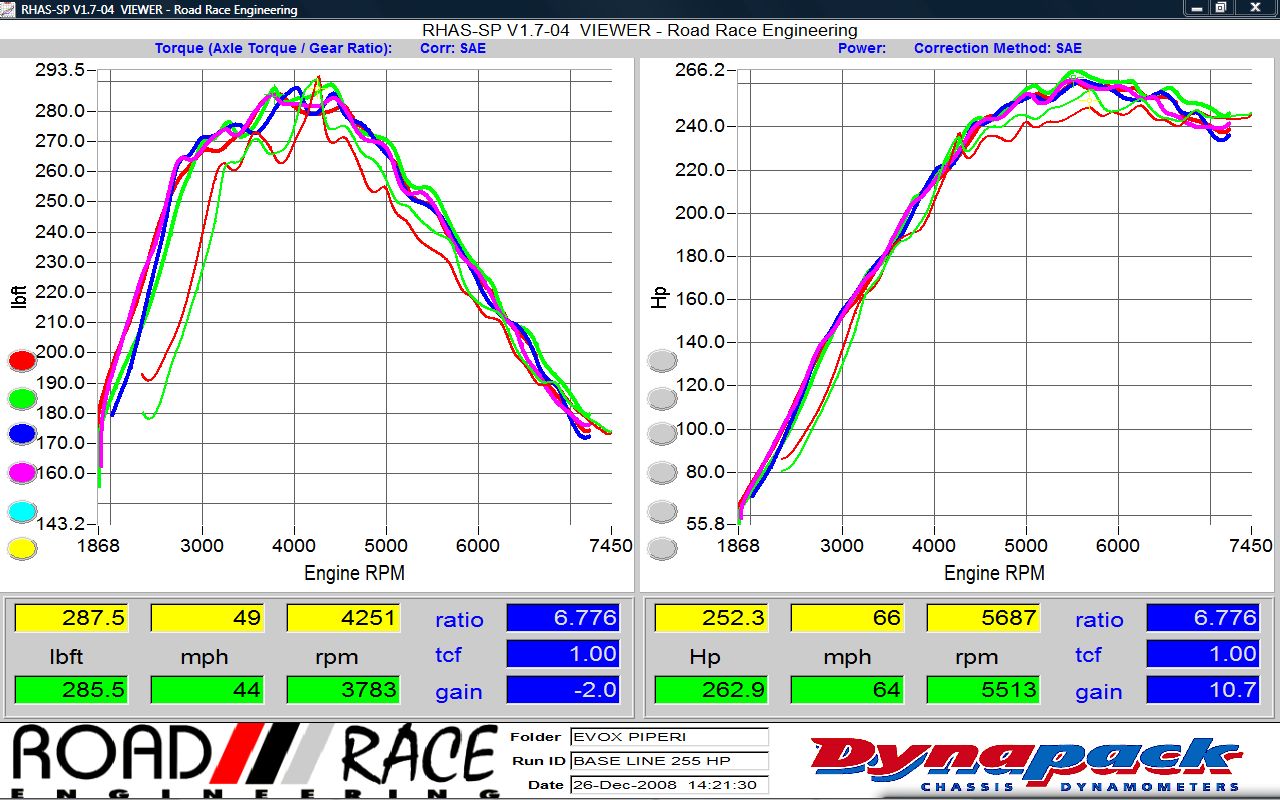Click the Dynapack Chassis Dynamometers logo
Image resolution: width=1280 pixels, height=800 pixels.
[x=1026, y=763]
